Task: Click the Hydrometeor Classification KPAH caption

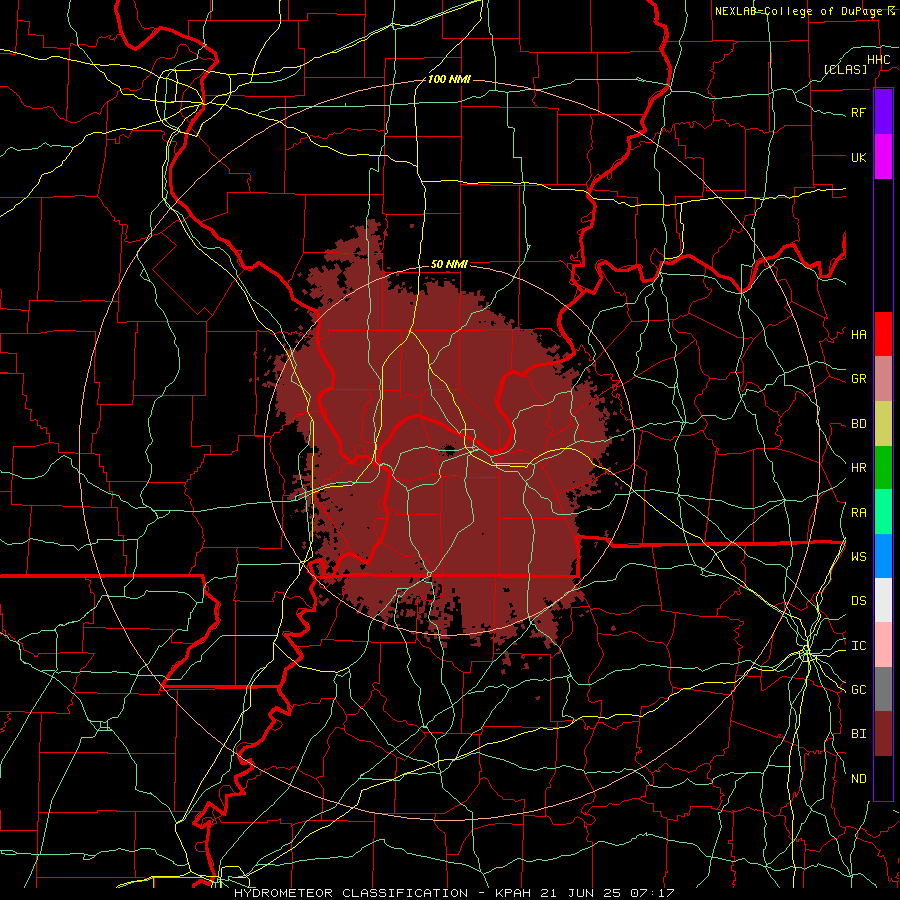Action: tap(453, 893)
